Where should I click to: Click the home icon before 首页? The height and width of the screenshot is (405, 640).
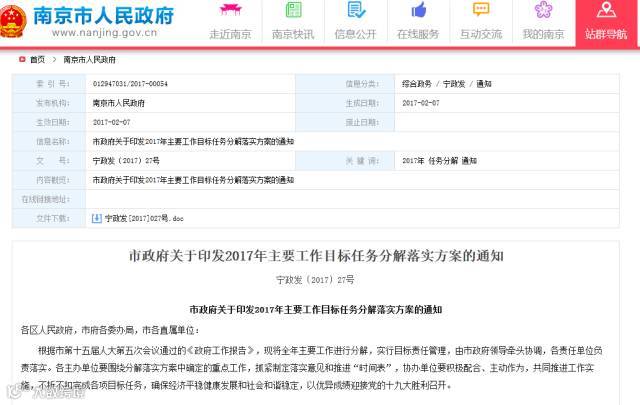tap(22, 60)
